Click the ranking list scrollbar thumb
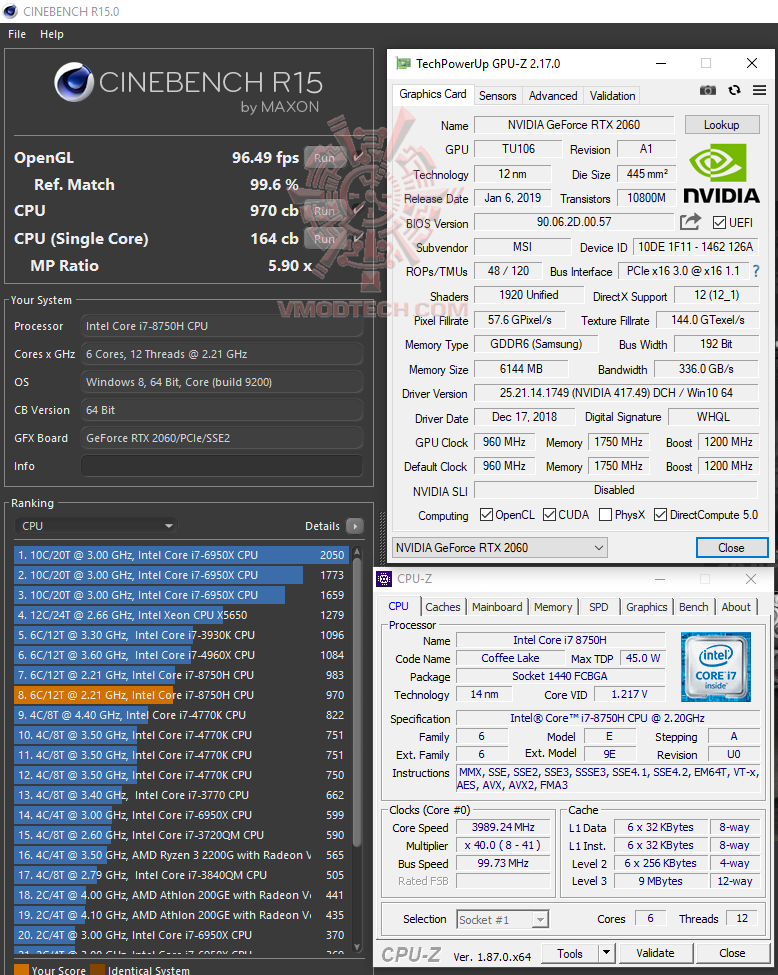778x975 pixels. [357, 701]
